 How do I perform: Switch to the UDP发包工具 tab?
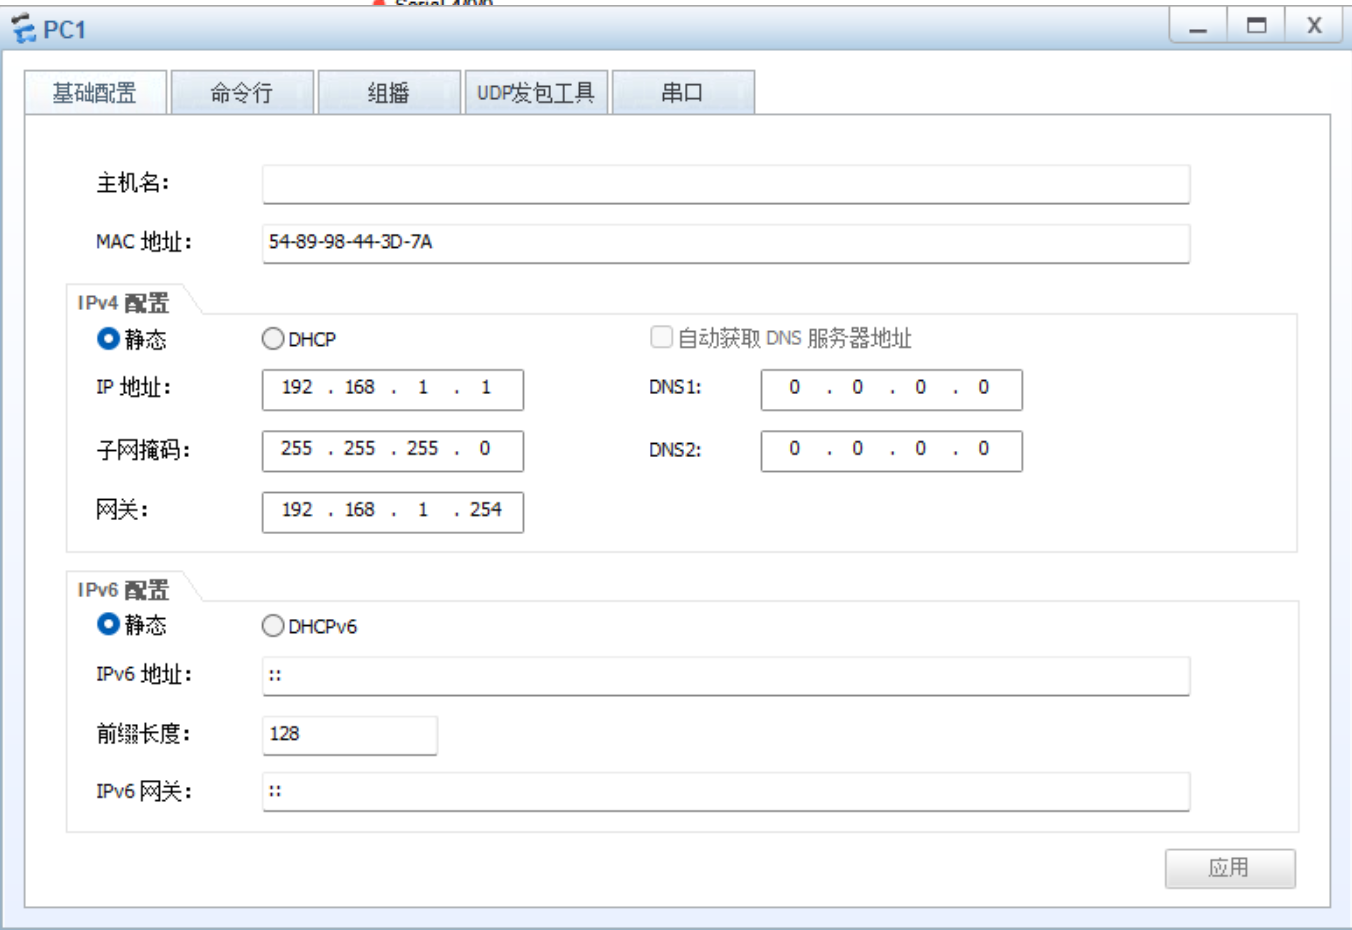(x=536, y=93)
